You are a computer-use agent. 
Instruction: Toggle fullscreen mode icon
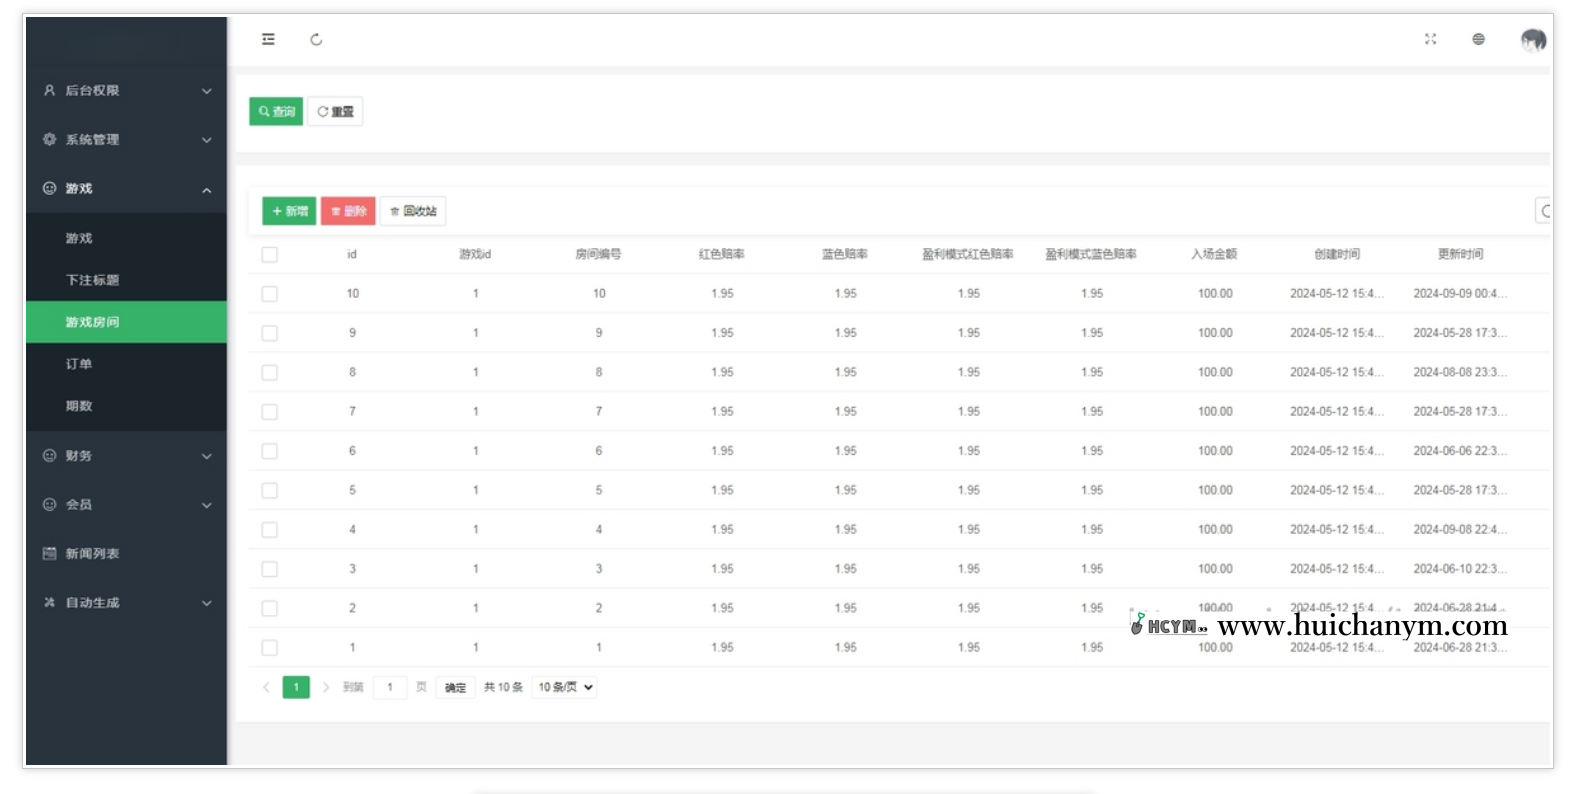[x=1430, y=39]
